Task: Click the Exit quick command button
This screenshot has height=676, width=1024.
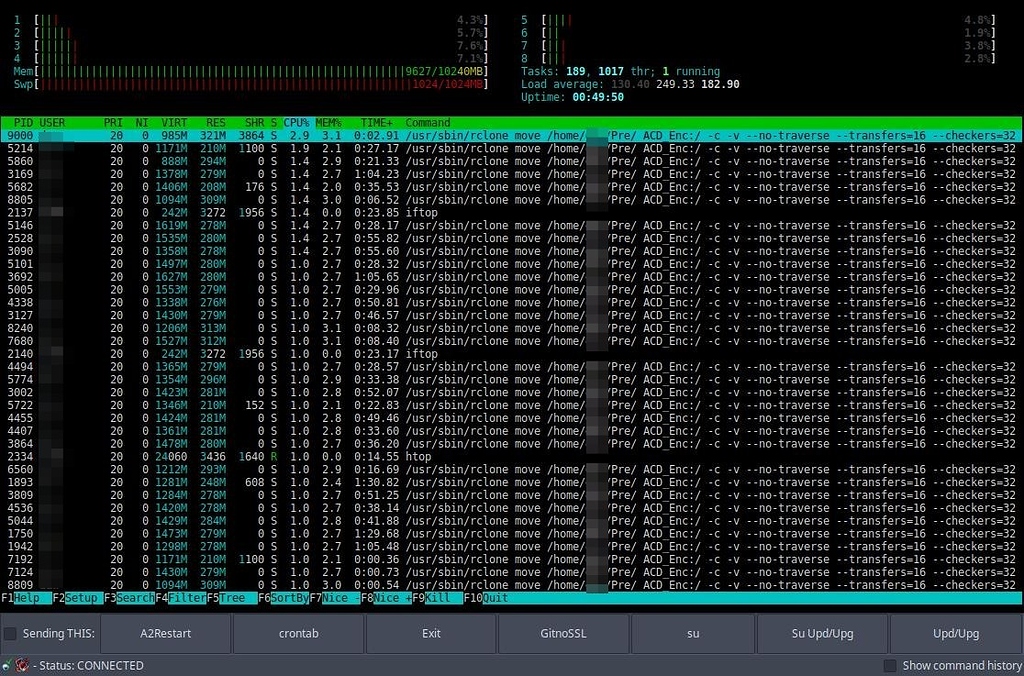Action: (431, 634)
